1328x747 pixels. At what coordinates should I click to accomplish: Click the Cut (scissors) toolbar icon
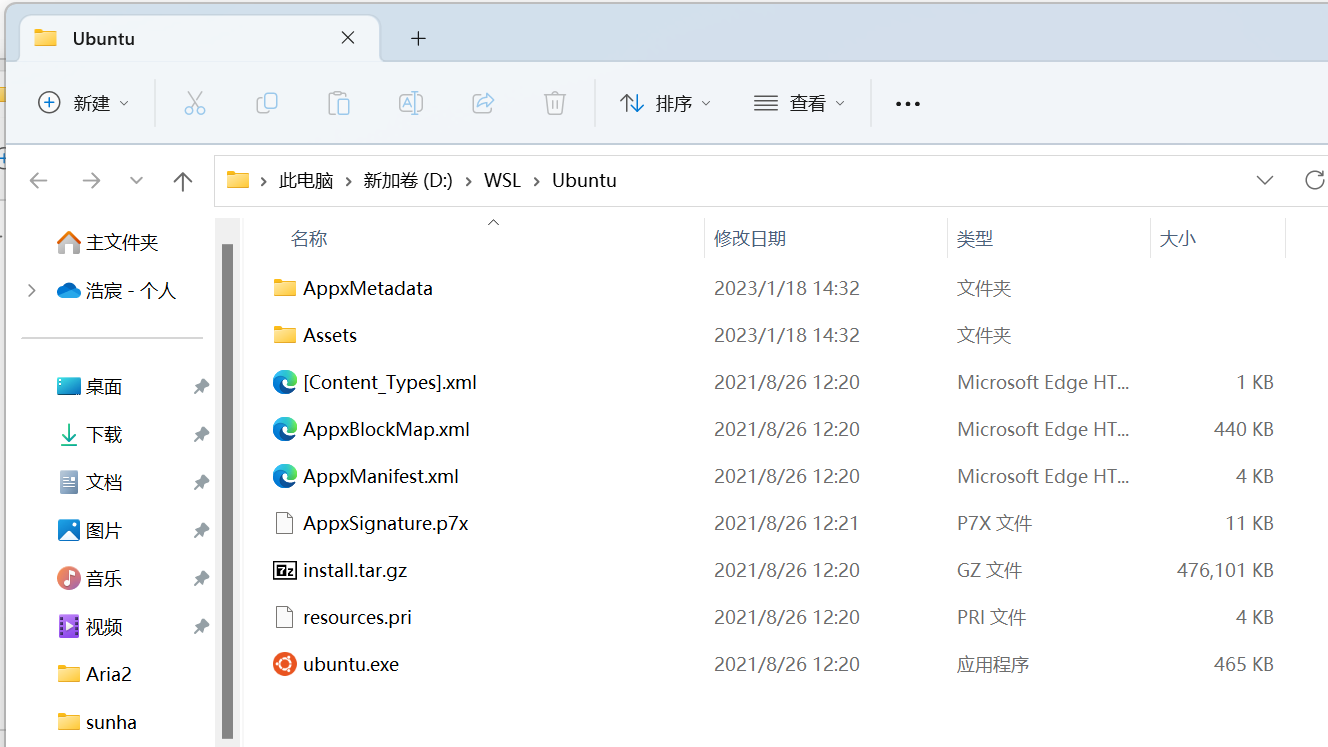pos(195,103)
